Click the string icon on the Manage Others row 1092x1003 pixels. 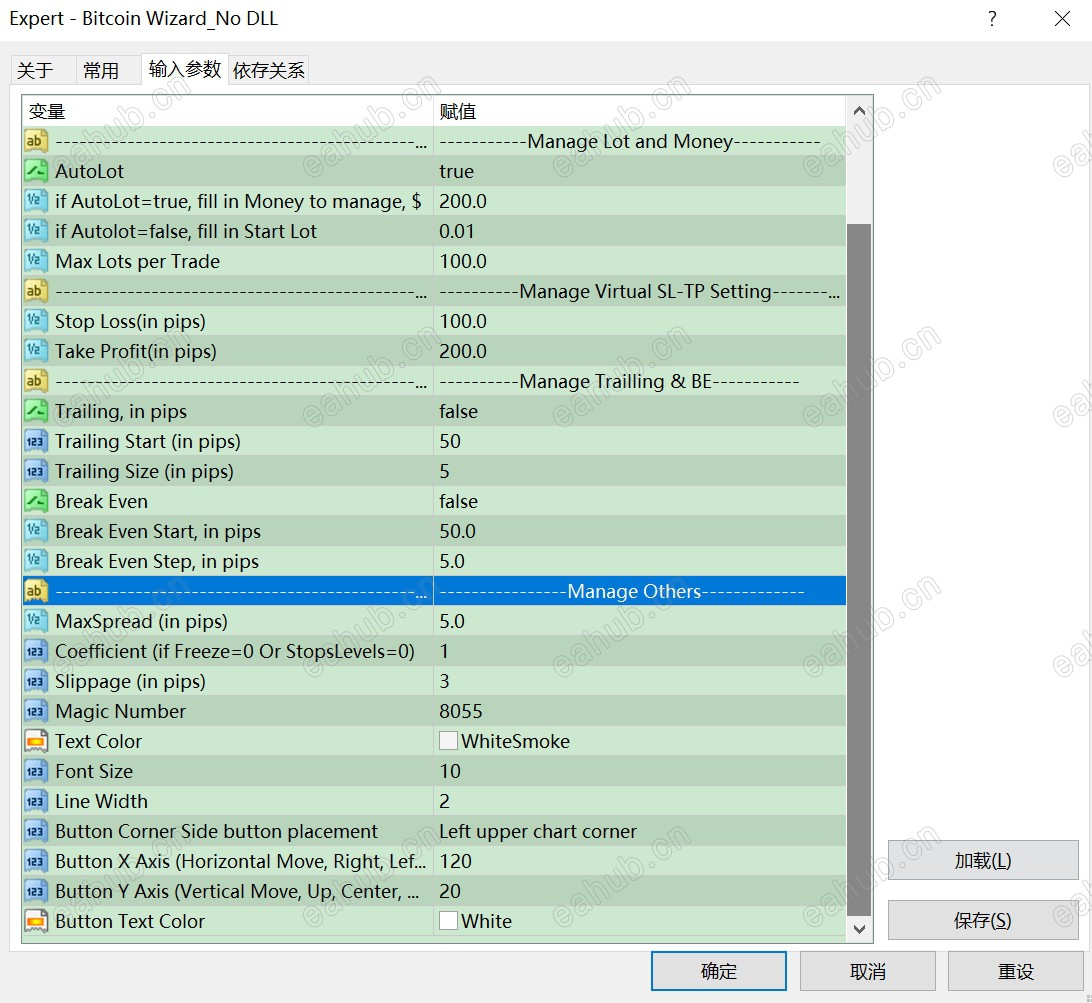tap(36, 590)
